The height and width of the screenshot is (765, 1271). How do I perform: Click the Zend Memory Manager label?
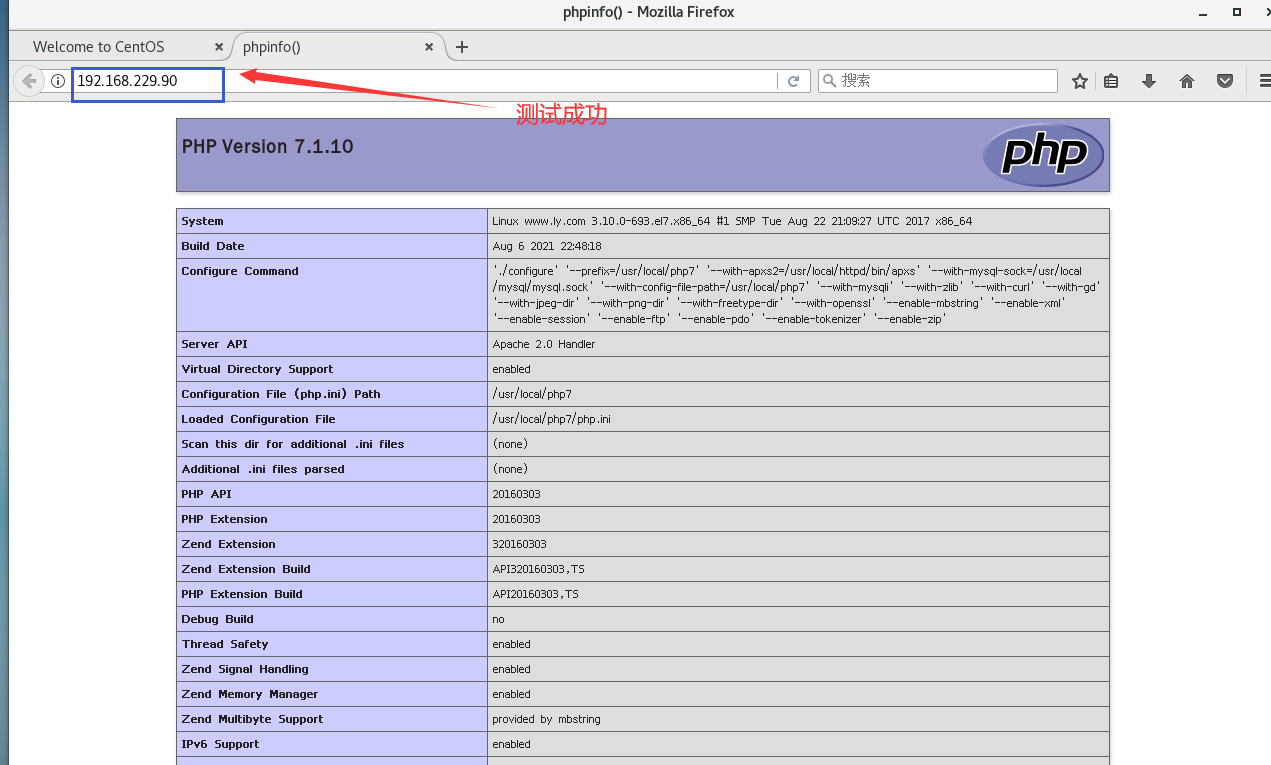coord(250,694)
